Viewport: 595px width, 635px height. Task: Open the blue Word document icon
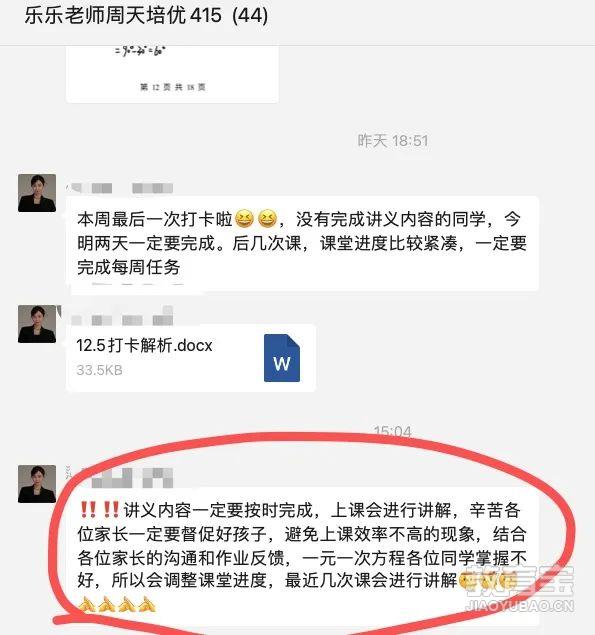[282, 358]
